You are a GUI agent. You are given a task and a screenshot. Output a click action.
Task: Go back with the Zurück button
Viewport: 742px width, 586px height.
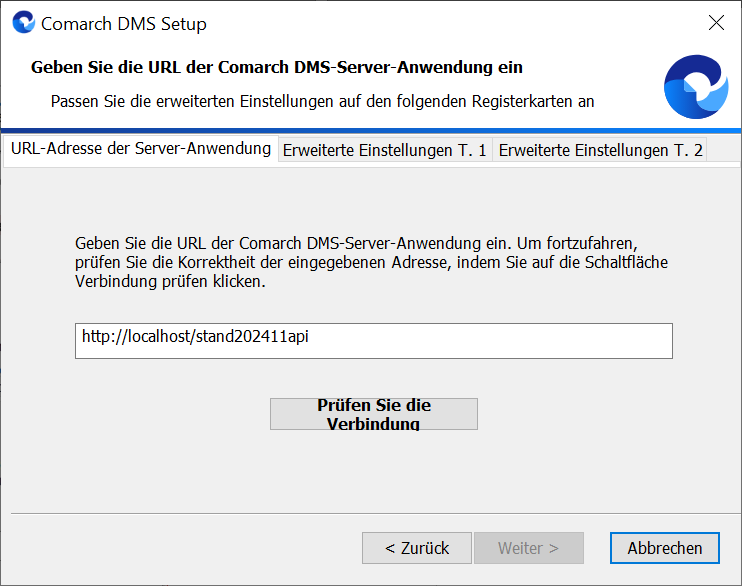pyautogui.click(x=417, y=548)
